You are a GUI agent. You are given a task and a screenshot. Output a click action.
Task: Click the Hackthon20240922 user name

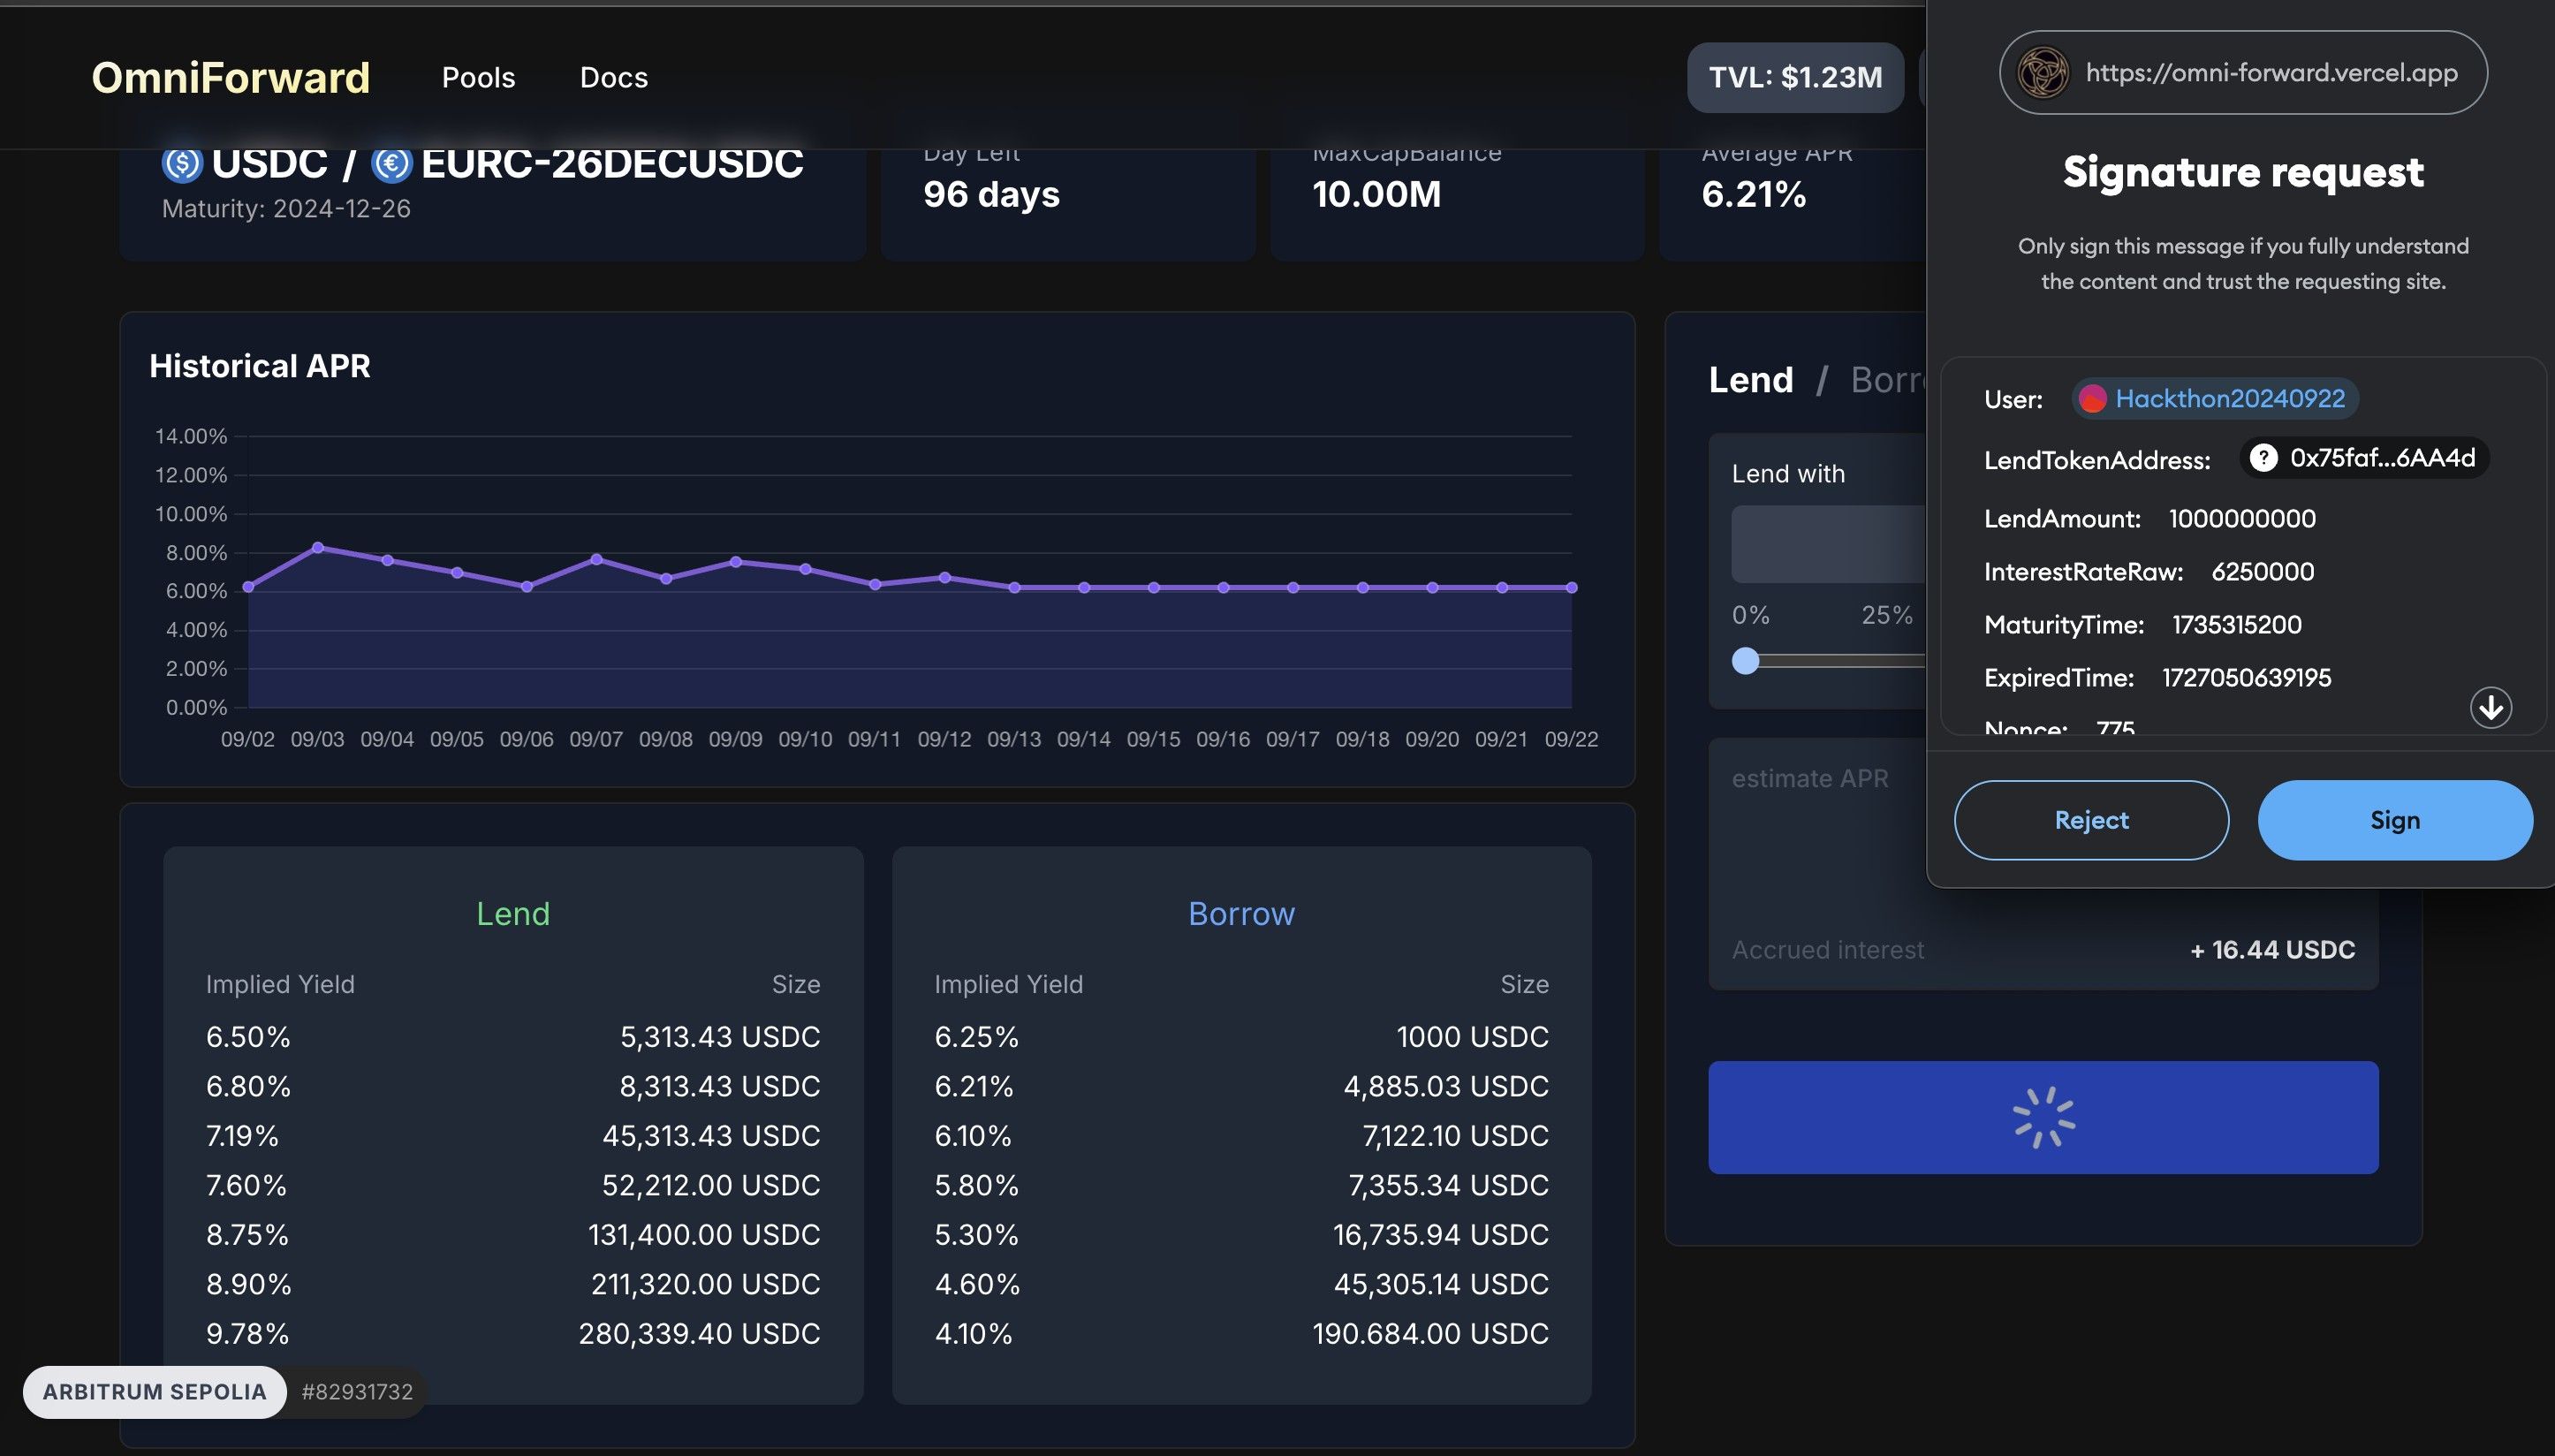pos(2230,399)
